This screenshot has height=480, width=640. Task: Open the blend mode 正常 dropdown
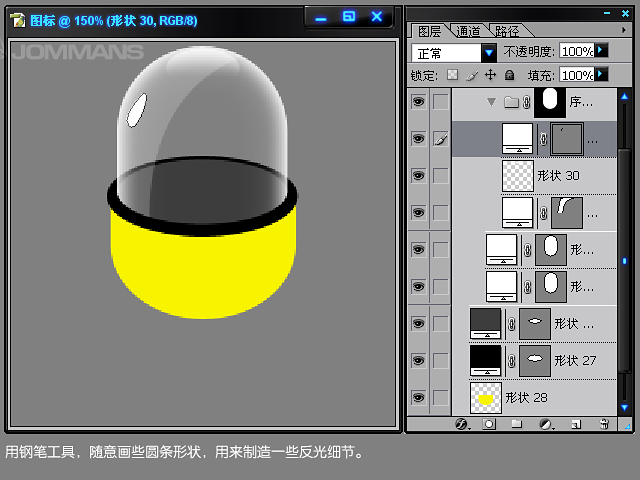point(489,52)
